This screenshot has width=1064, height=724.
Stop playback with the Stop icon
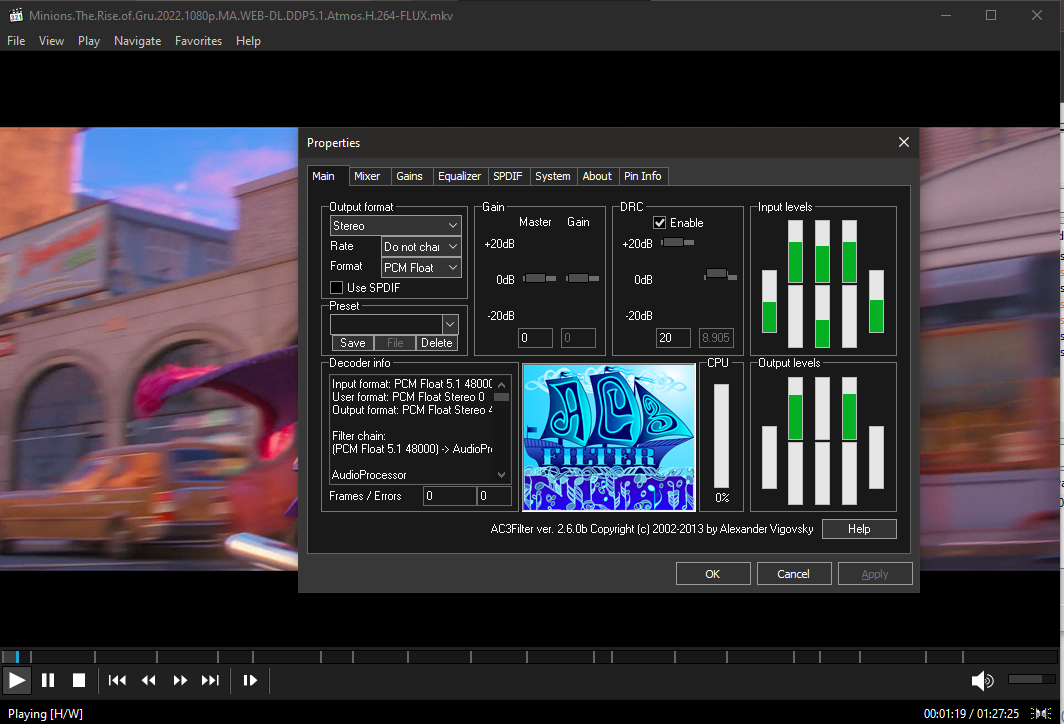tap(79, 680)
